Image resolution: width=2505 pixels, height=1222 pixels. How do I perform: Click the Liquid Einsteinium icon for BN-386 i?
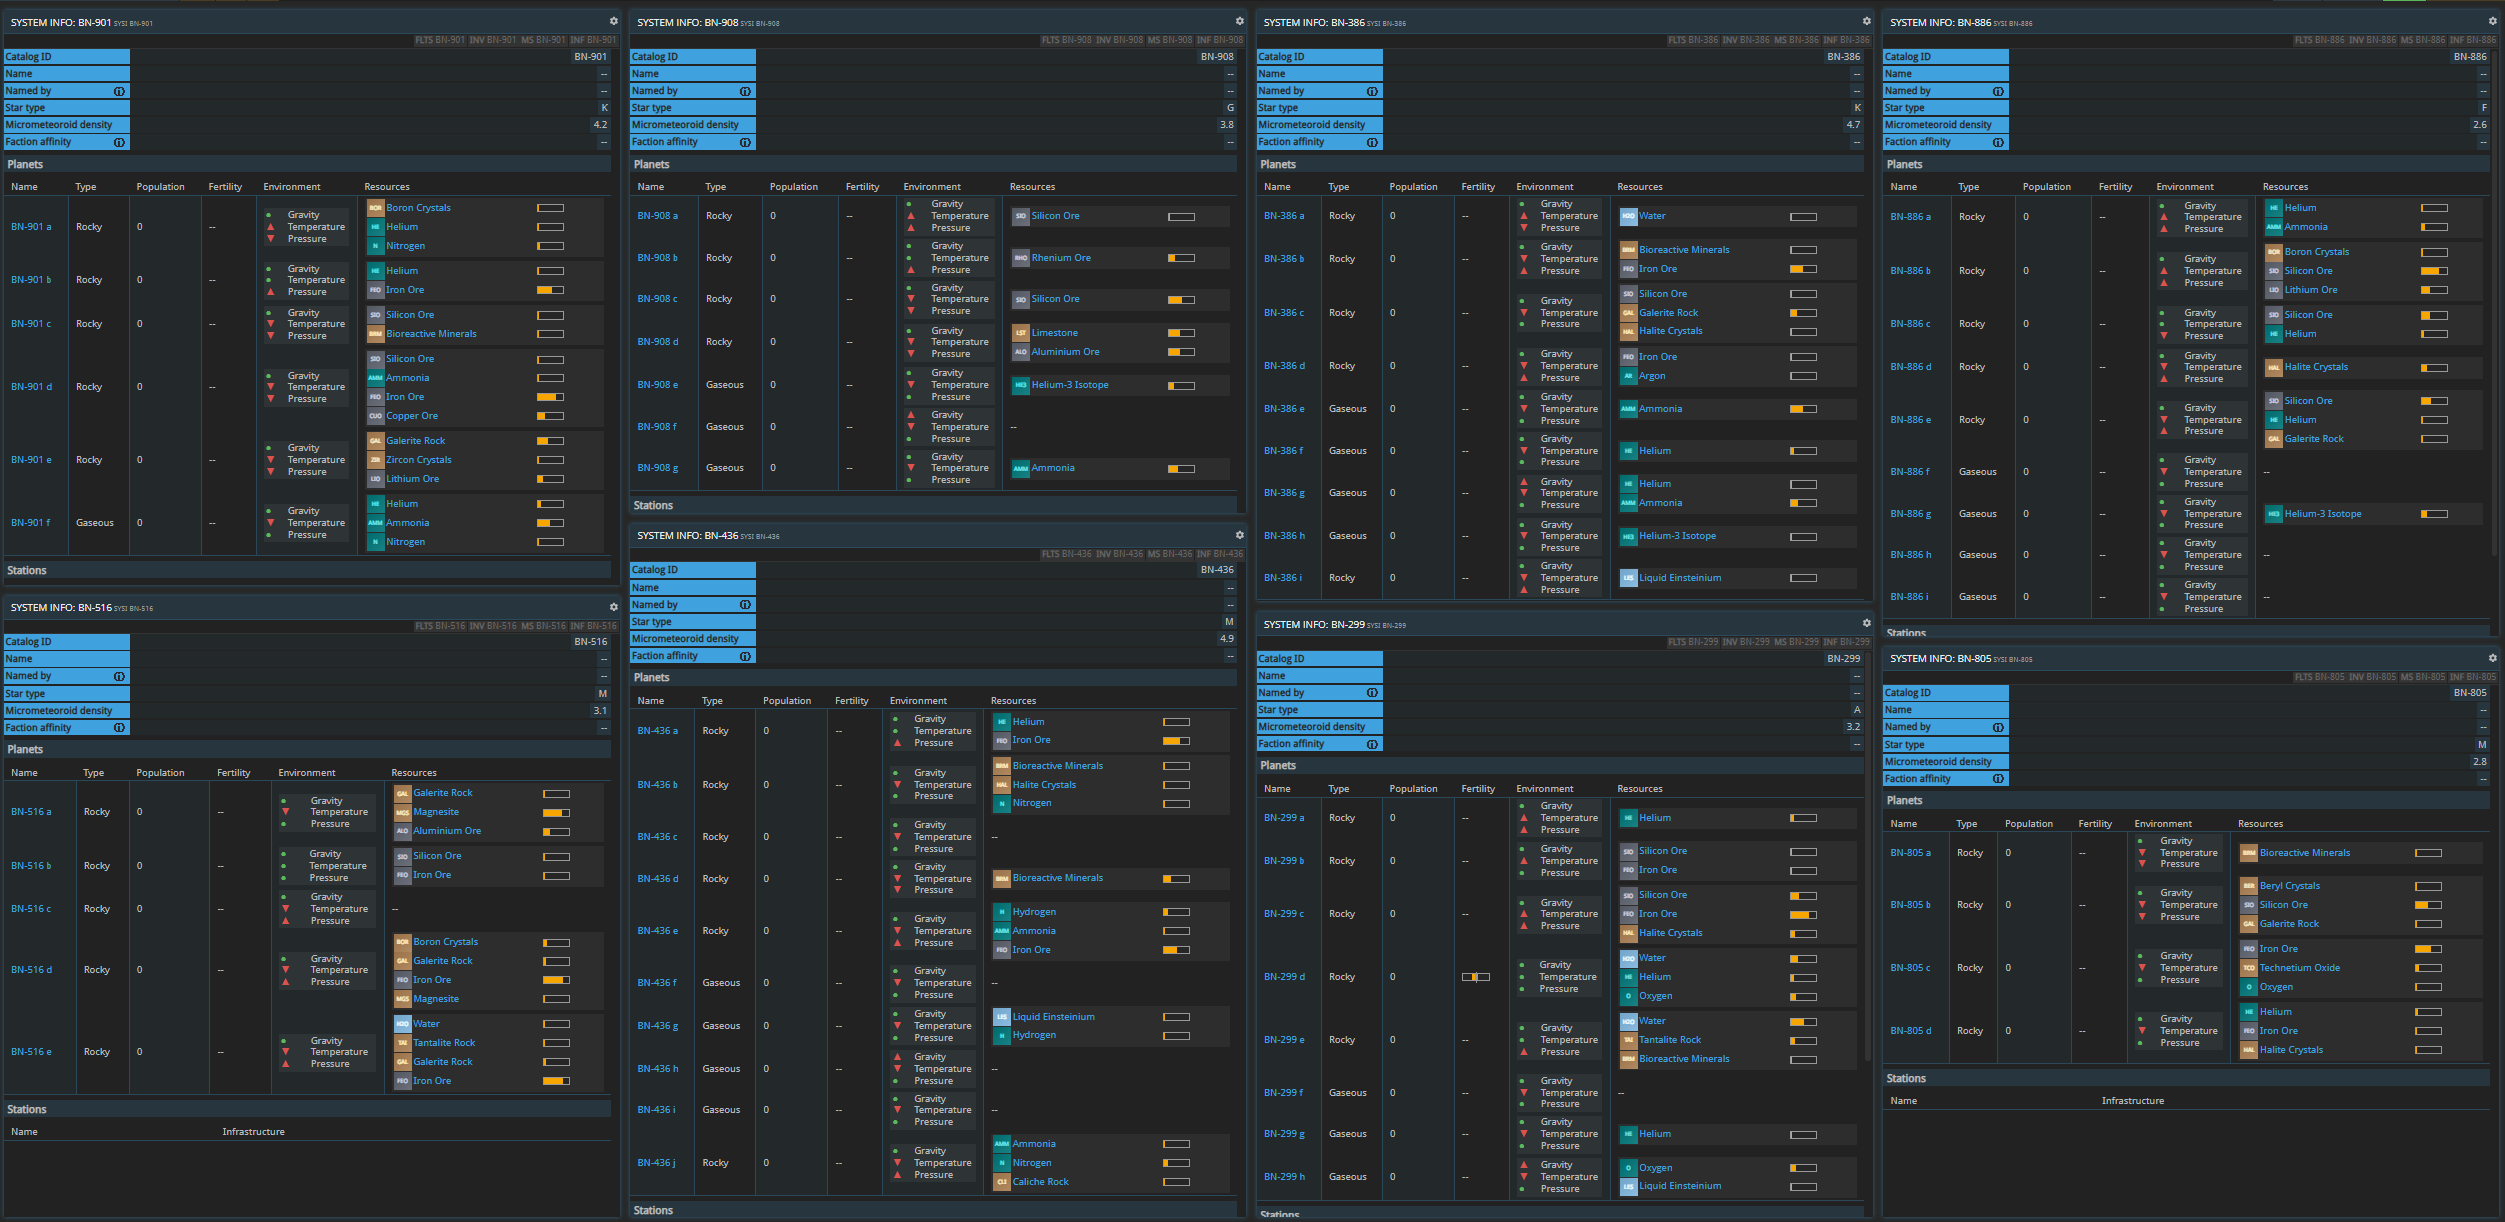tap(1628, 578)
